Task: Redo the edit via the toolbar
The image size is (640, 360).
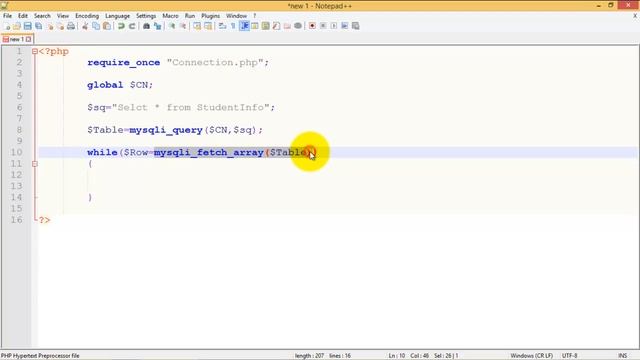Action: 132,26
